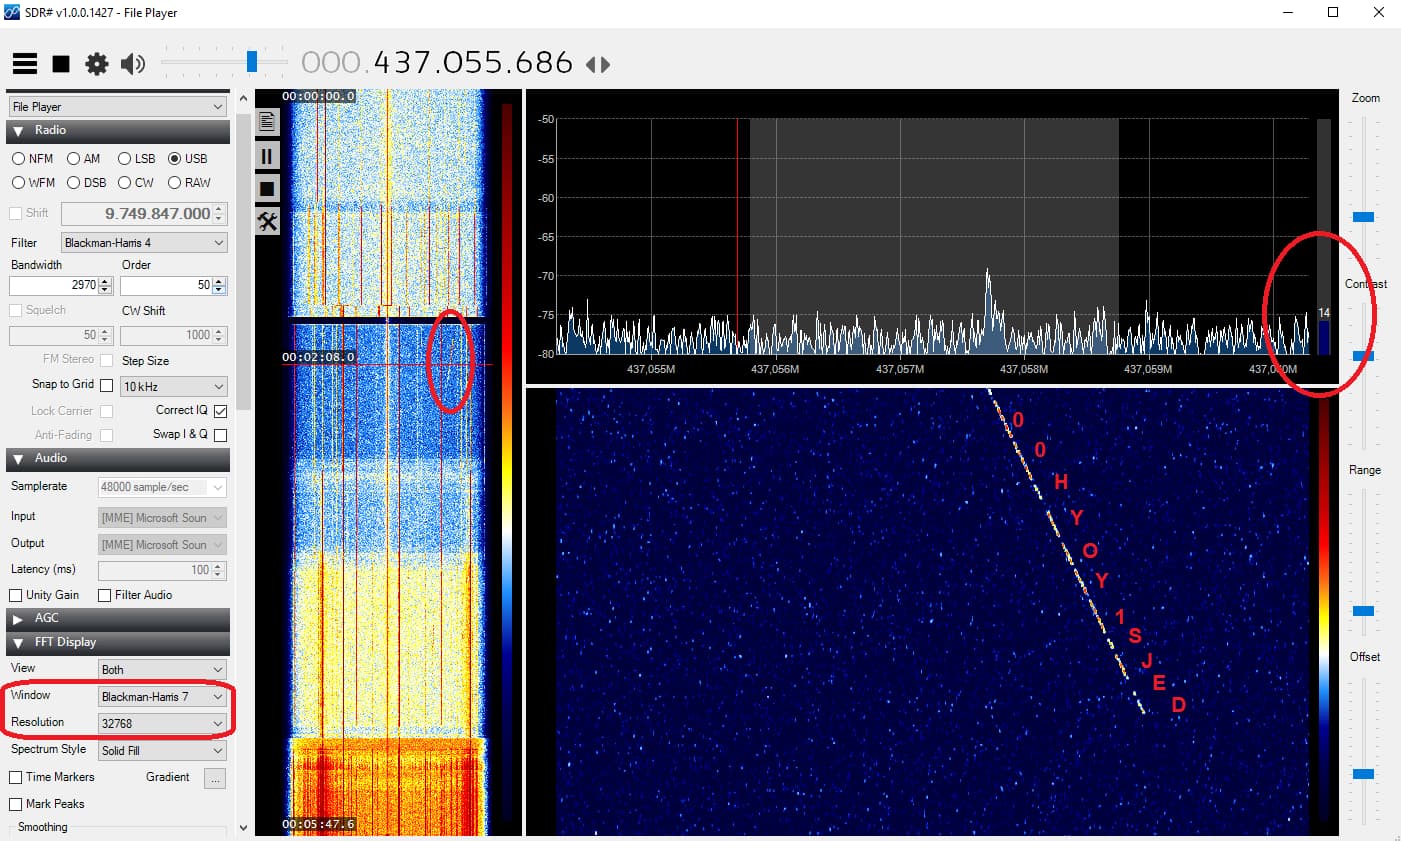This screenshot has width=1401, height=841.
Task: Uncheck the Correct IQ option
Action: 220,411
